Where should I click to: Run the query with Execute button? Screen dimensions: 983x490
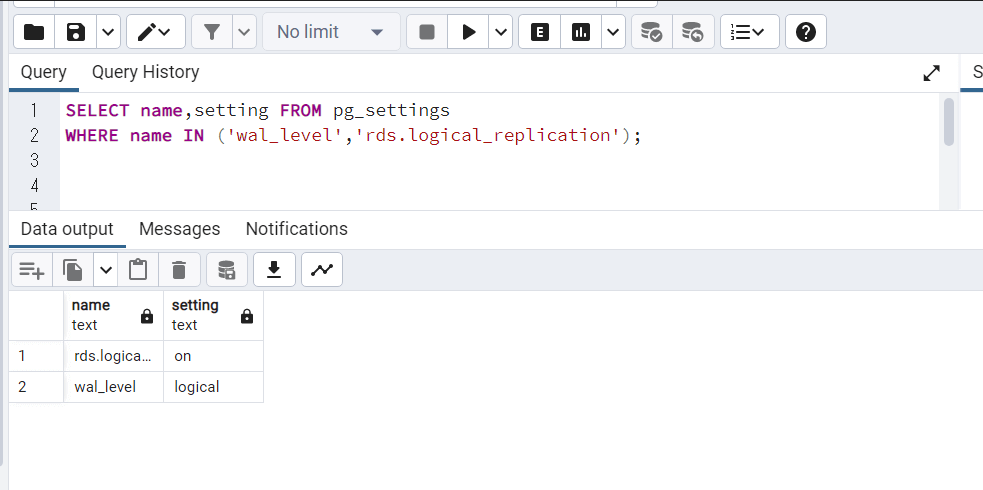point(468,32)
